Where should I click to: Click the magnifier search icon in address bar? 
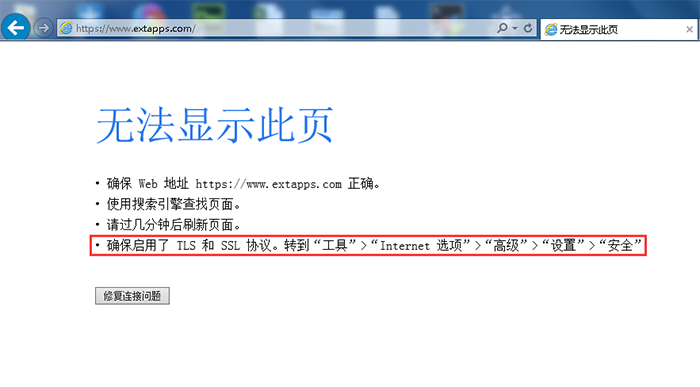click(502, 28)
